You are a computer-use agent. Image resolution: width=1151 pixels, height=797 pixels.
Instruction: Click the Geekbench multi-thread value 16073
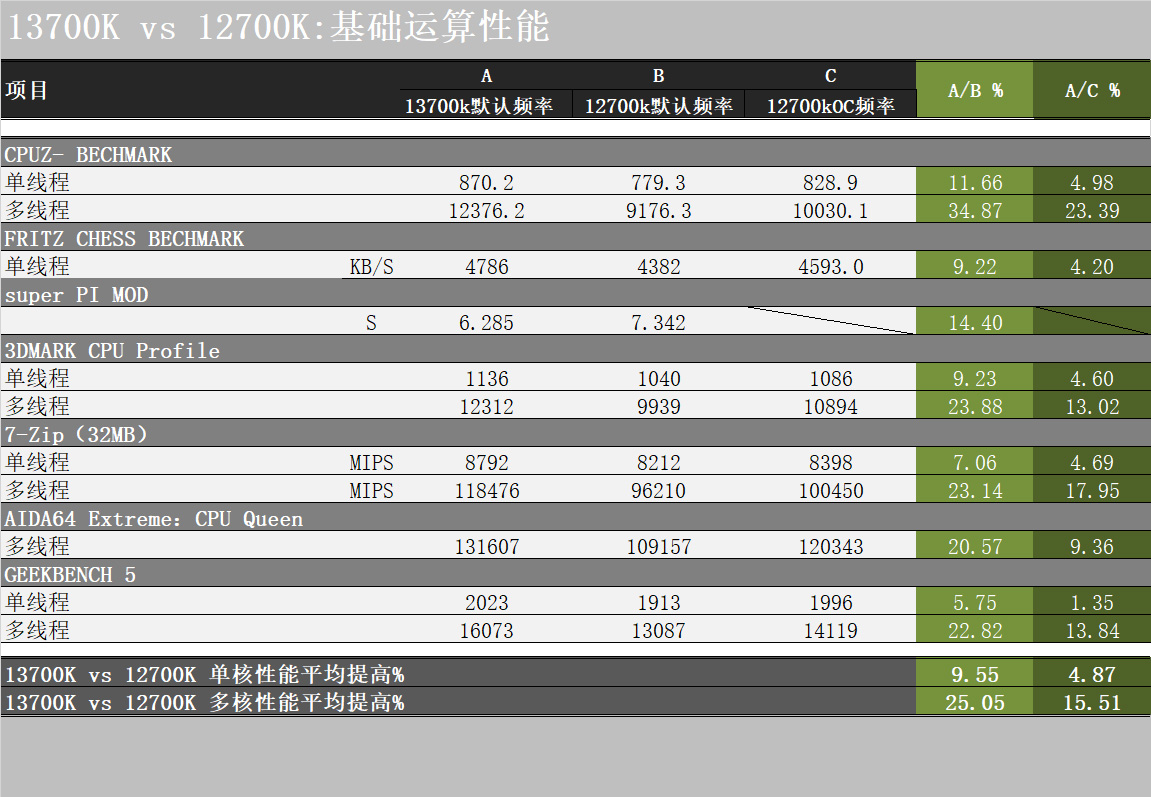486,630
